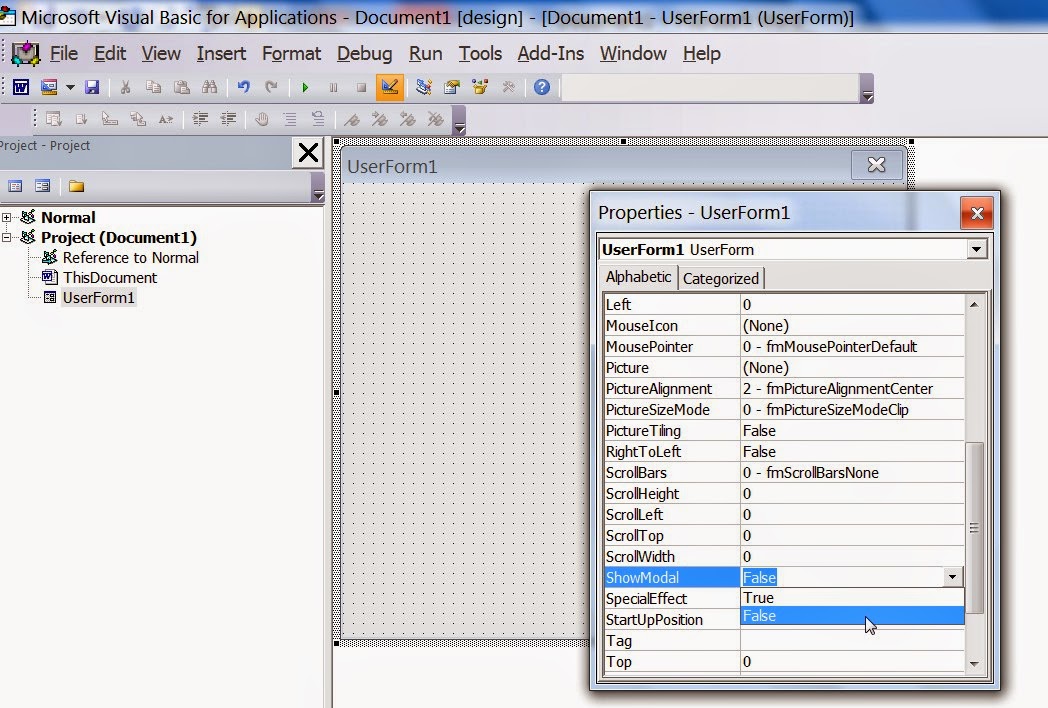Select the View Code icon in Project Explorer
This screenshot has height=708, width=1048.
point(16,185)
